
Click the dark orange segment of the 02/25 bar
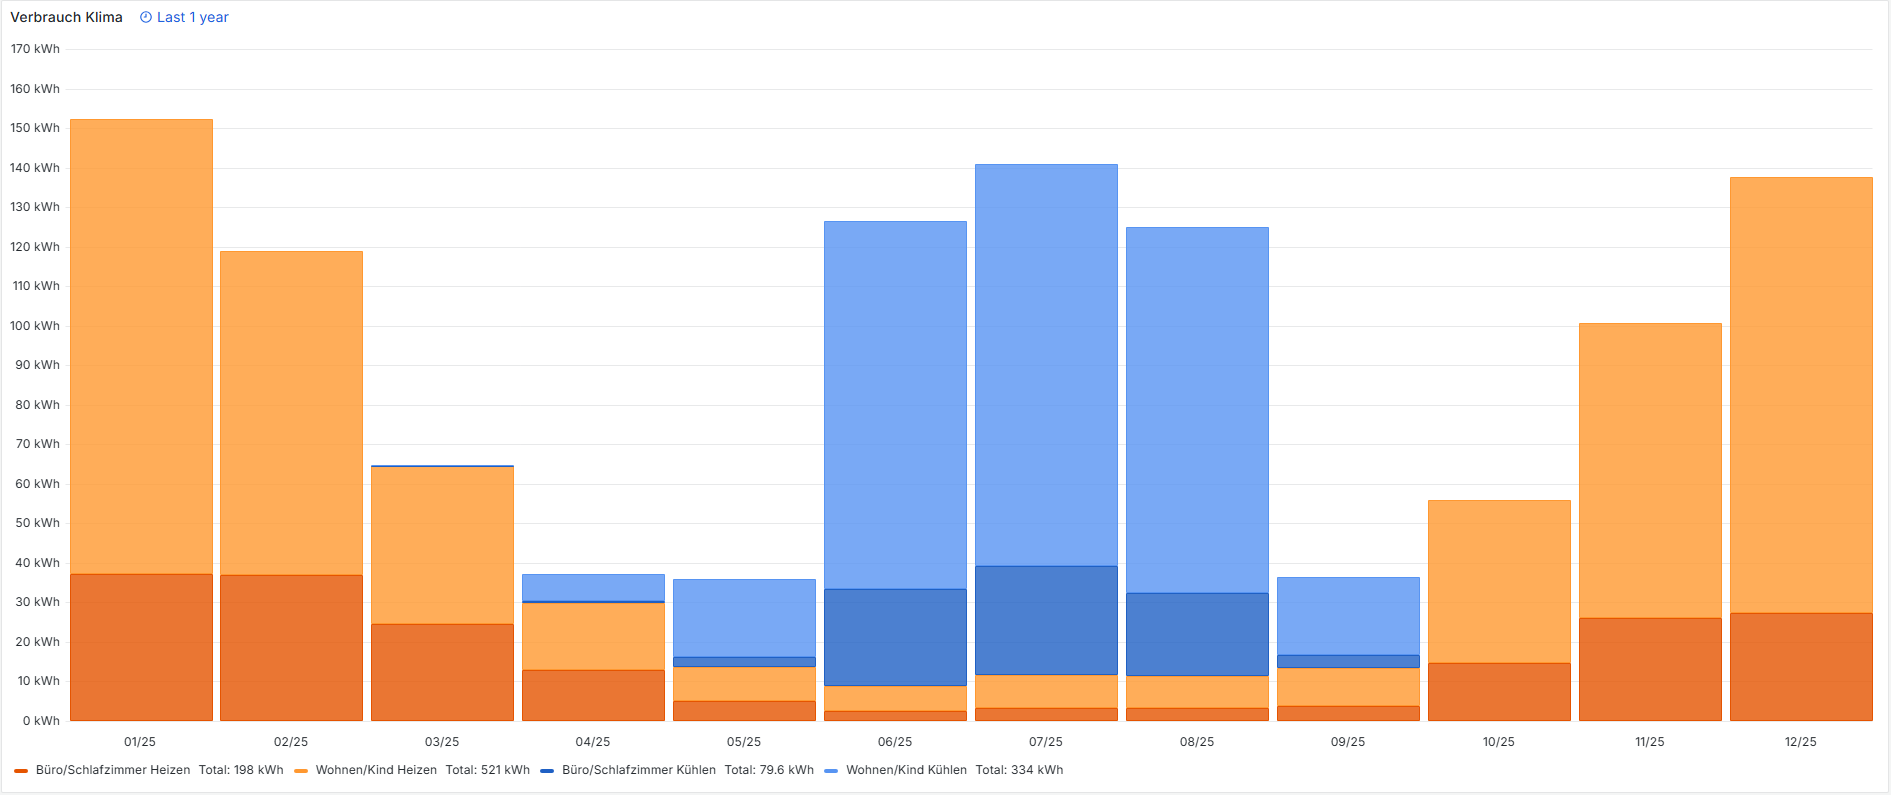tap(291, 647)
